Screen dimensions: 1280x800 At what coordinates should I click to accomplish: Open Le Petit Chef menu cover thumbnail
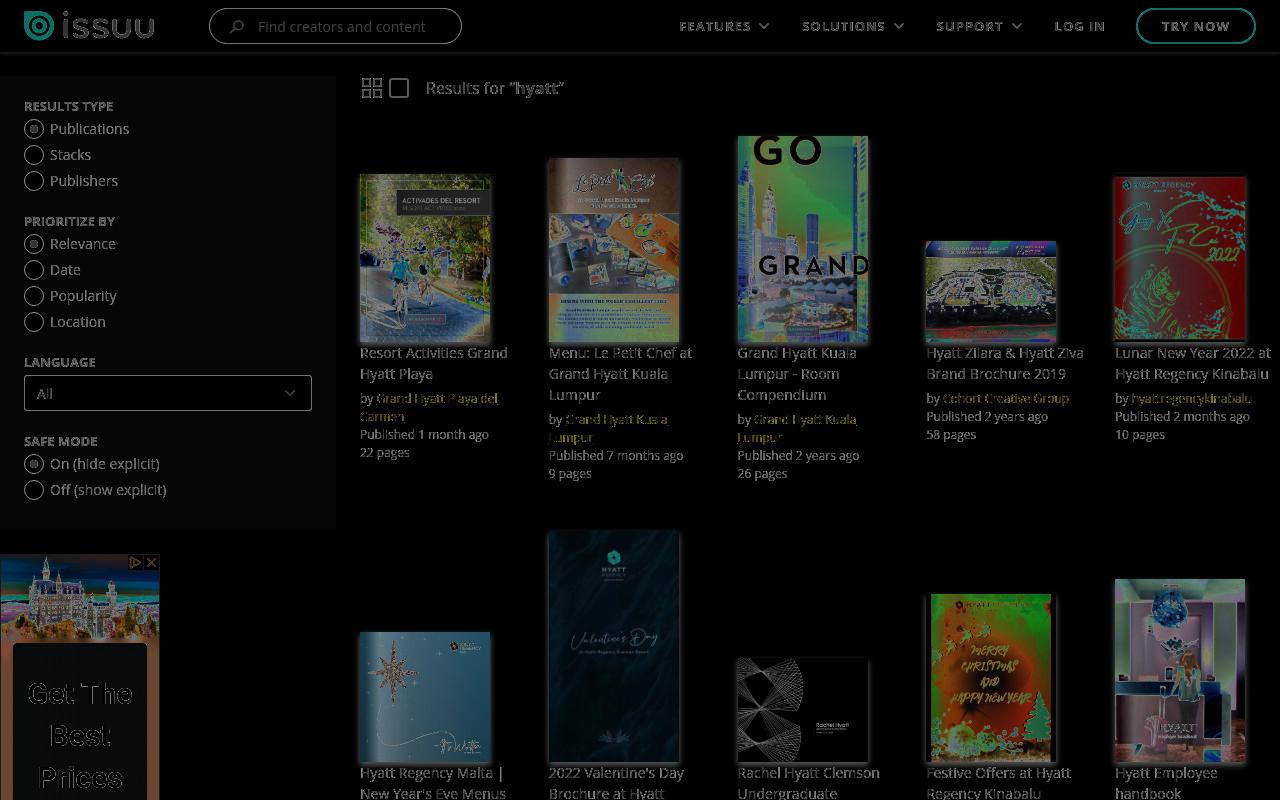[614, 250]
